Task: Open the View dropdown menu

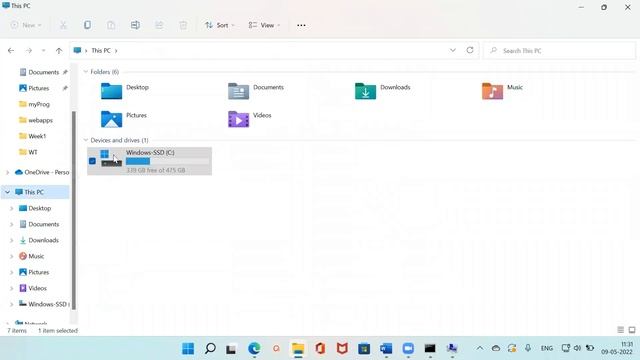Action: 264,25
